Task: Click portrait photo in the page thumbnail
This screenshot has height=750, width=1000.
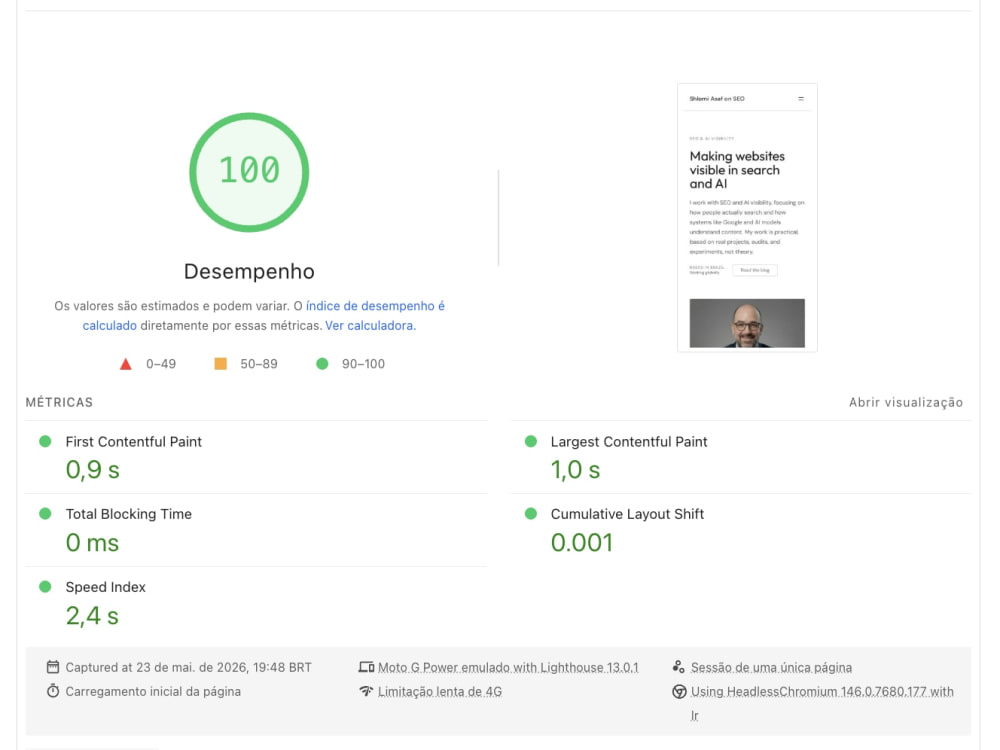Action: coord(747,323)
